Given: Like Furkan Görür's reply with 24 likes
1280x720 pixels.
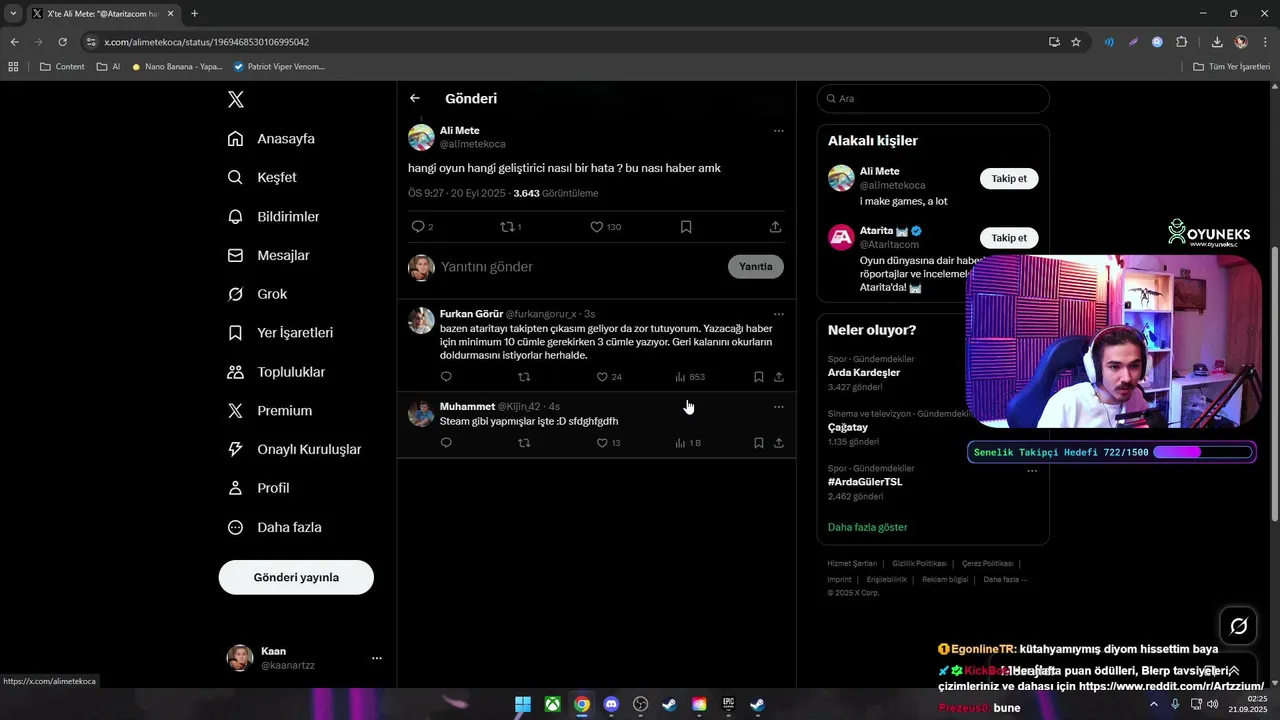Looking at the screenshot, I should tap(609, 377).
